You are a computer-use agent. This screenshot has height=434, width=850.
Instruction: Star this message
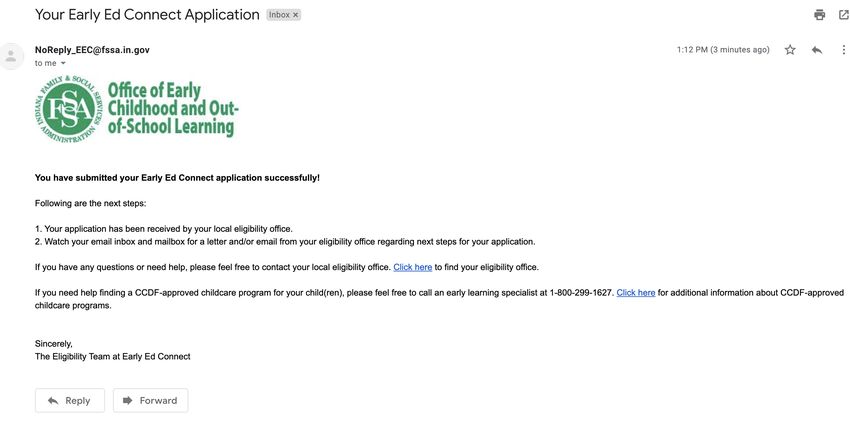[790, 50]
